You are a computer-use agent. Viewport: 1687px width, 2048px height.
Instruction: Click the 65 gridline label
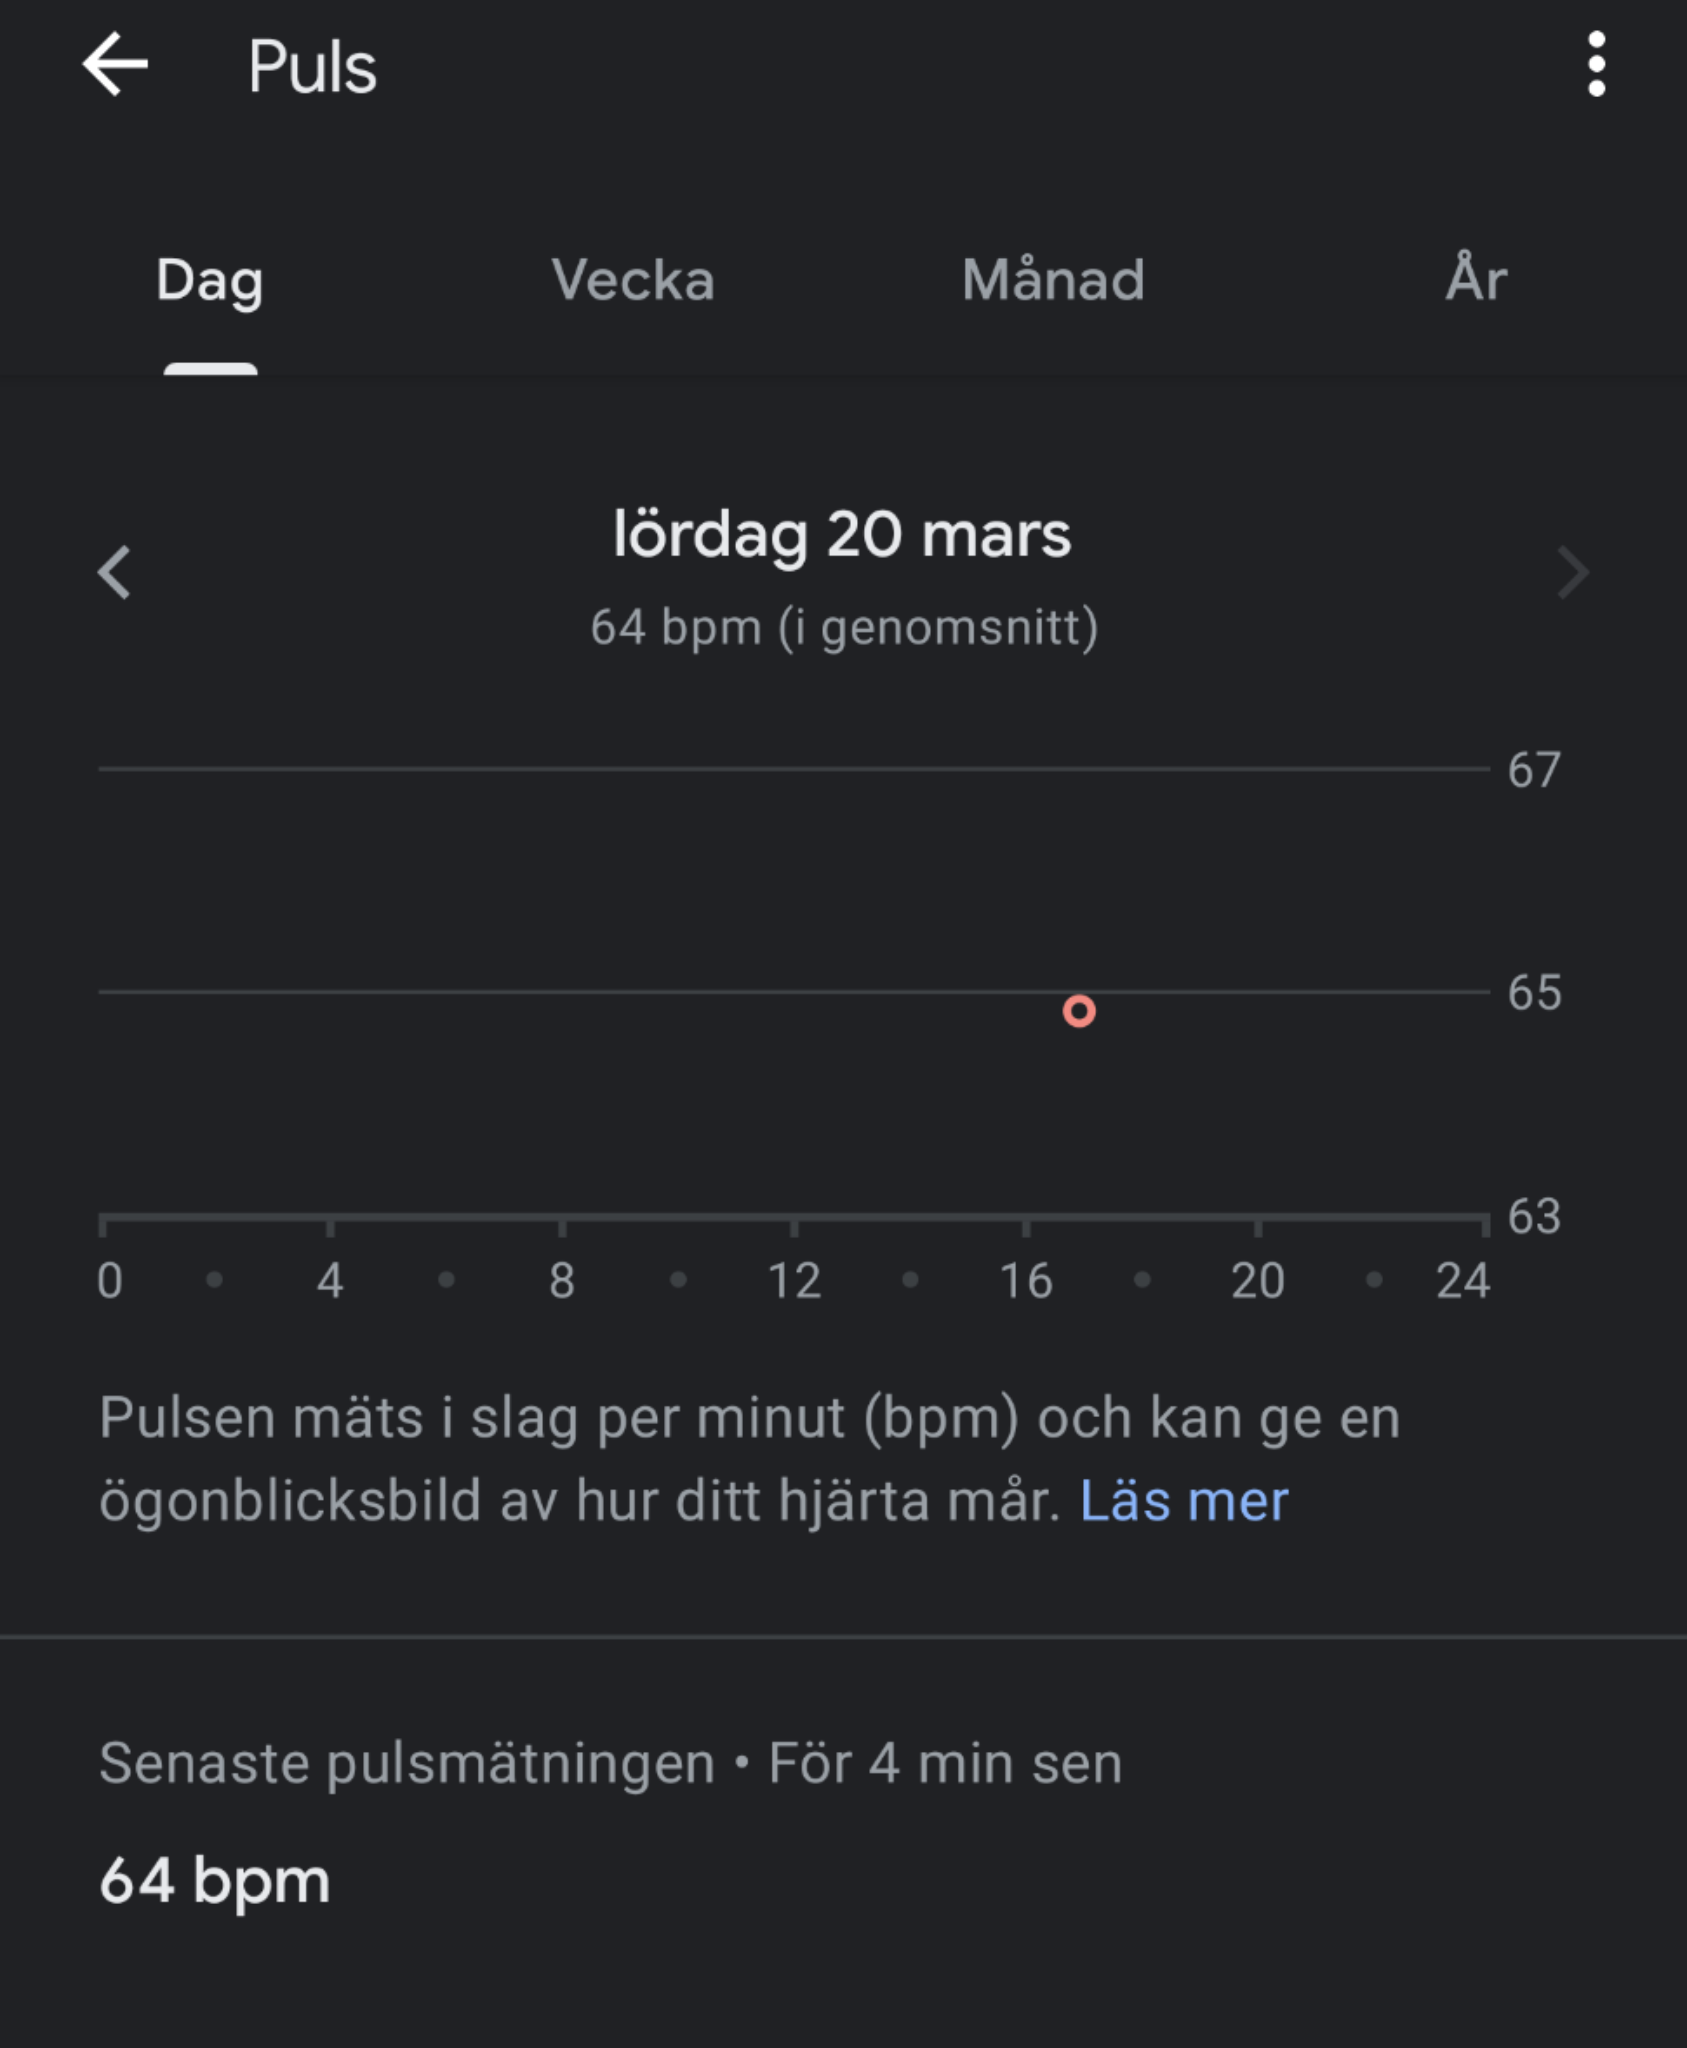click(1534, 993)
